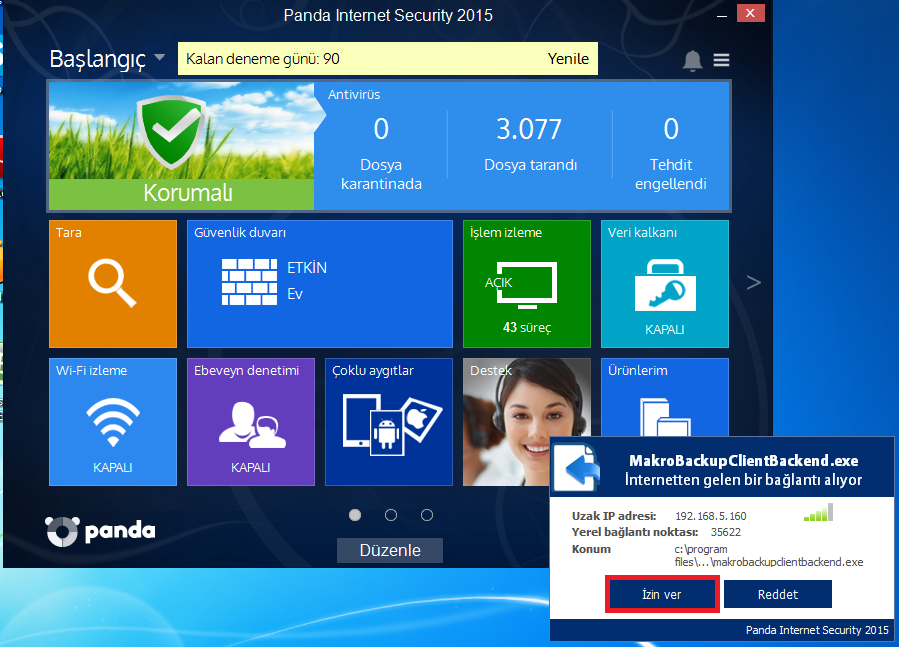
Task: Click the 3.077 Dosya tarandı statistic
Action: point(530,143)
